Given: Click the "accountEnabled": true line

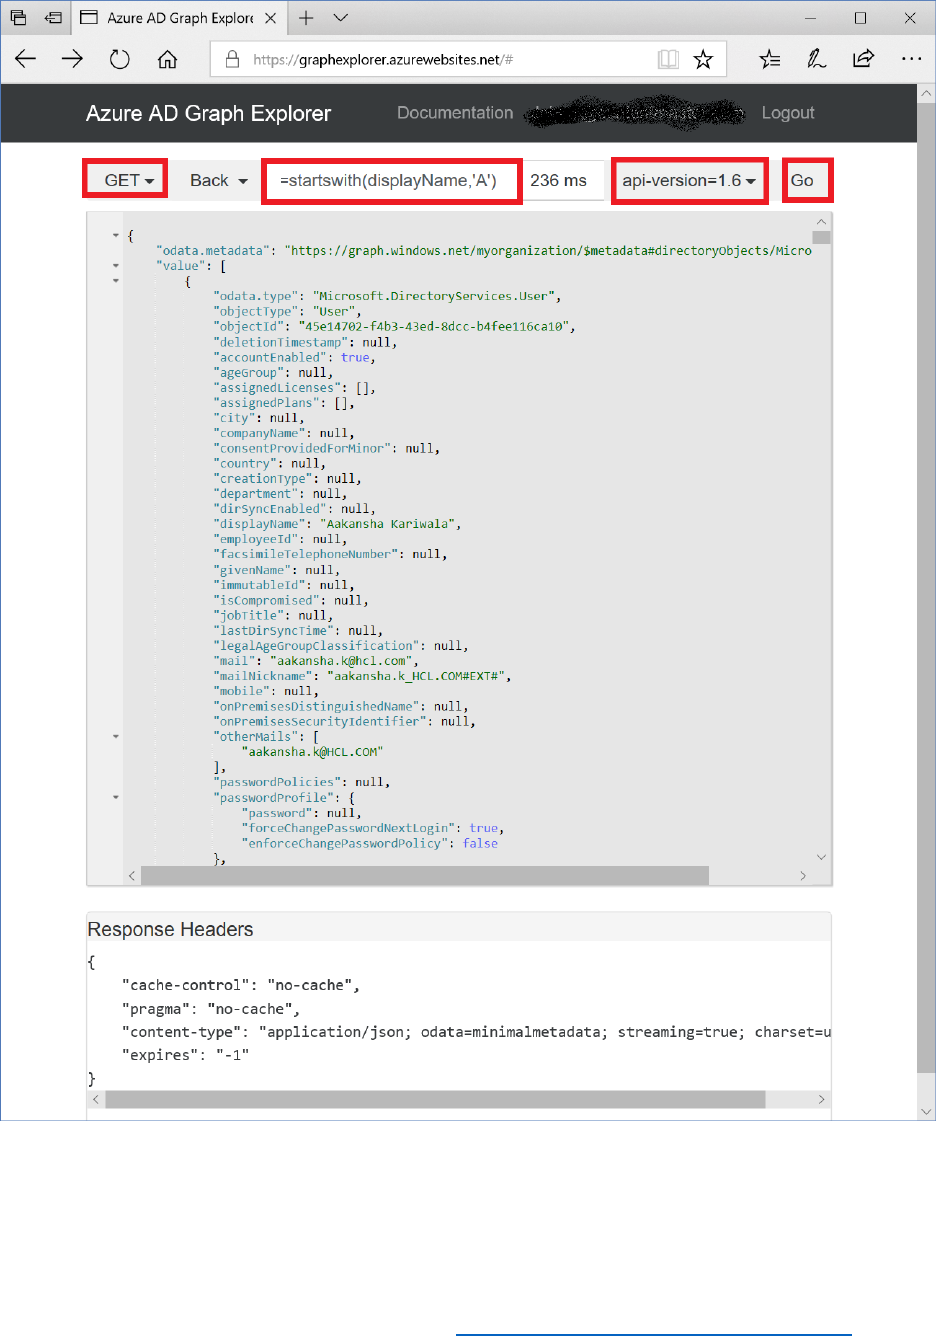Looking at the screenshot, I should point(294,357).
